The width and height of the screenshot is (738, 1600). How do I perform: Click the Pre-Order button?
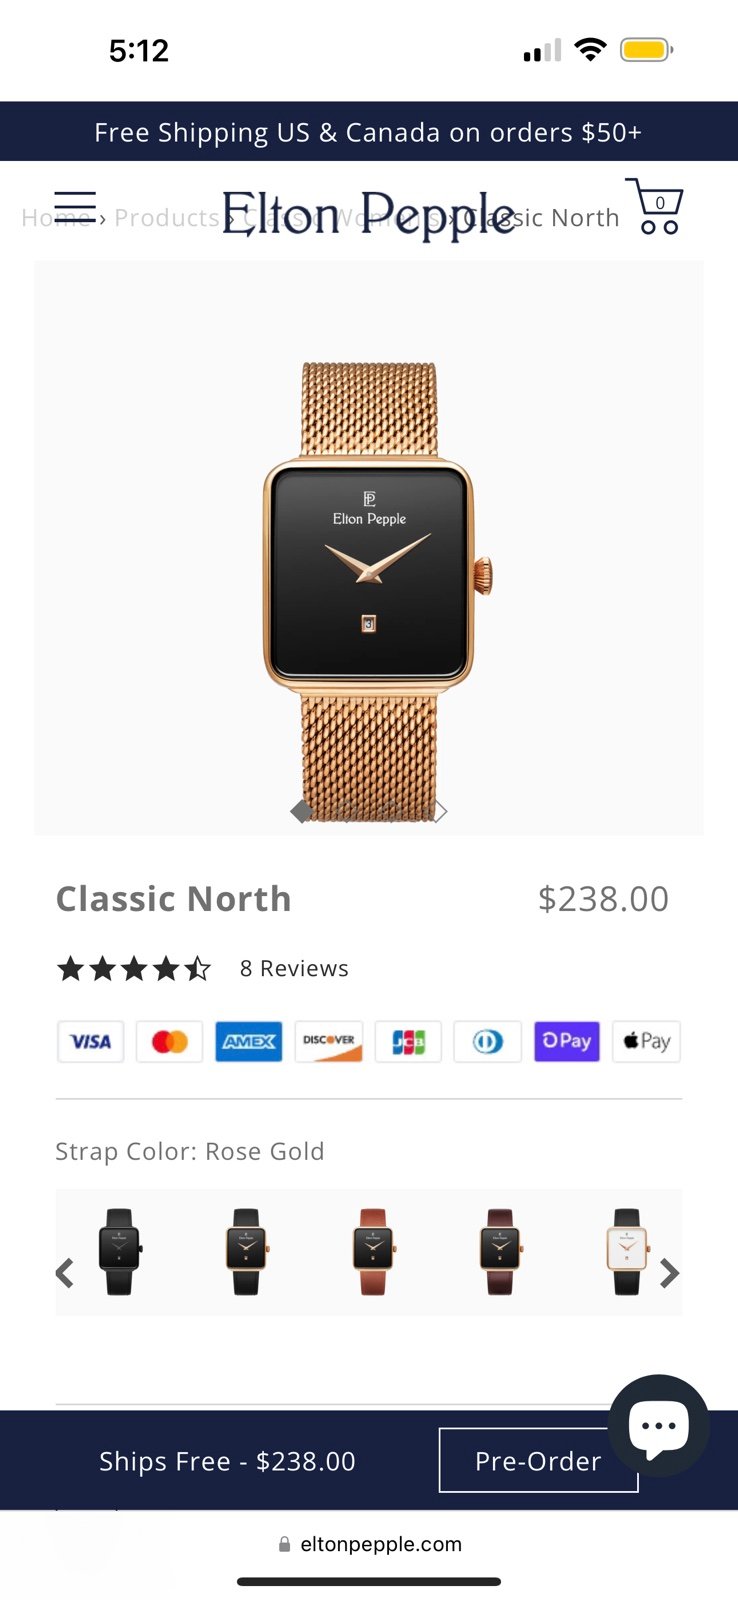[538, 1460]
